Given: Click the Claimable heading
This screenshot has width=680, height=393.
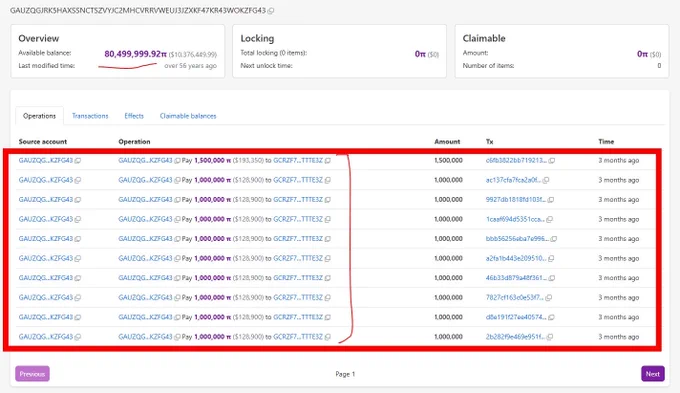Looking at the screenshot, I should [x=484, y=38].
